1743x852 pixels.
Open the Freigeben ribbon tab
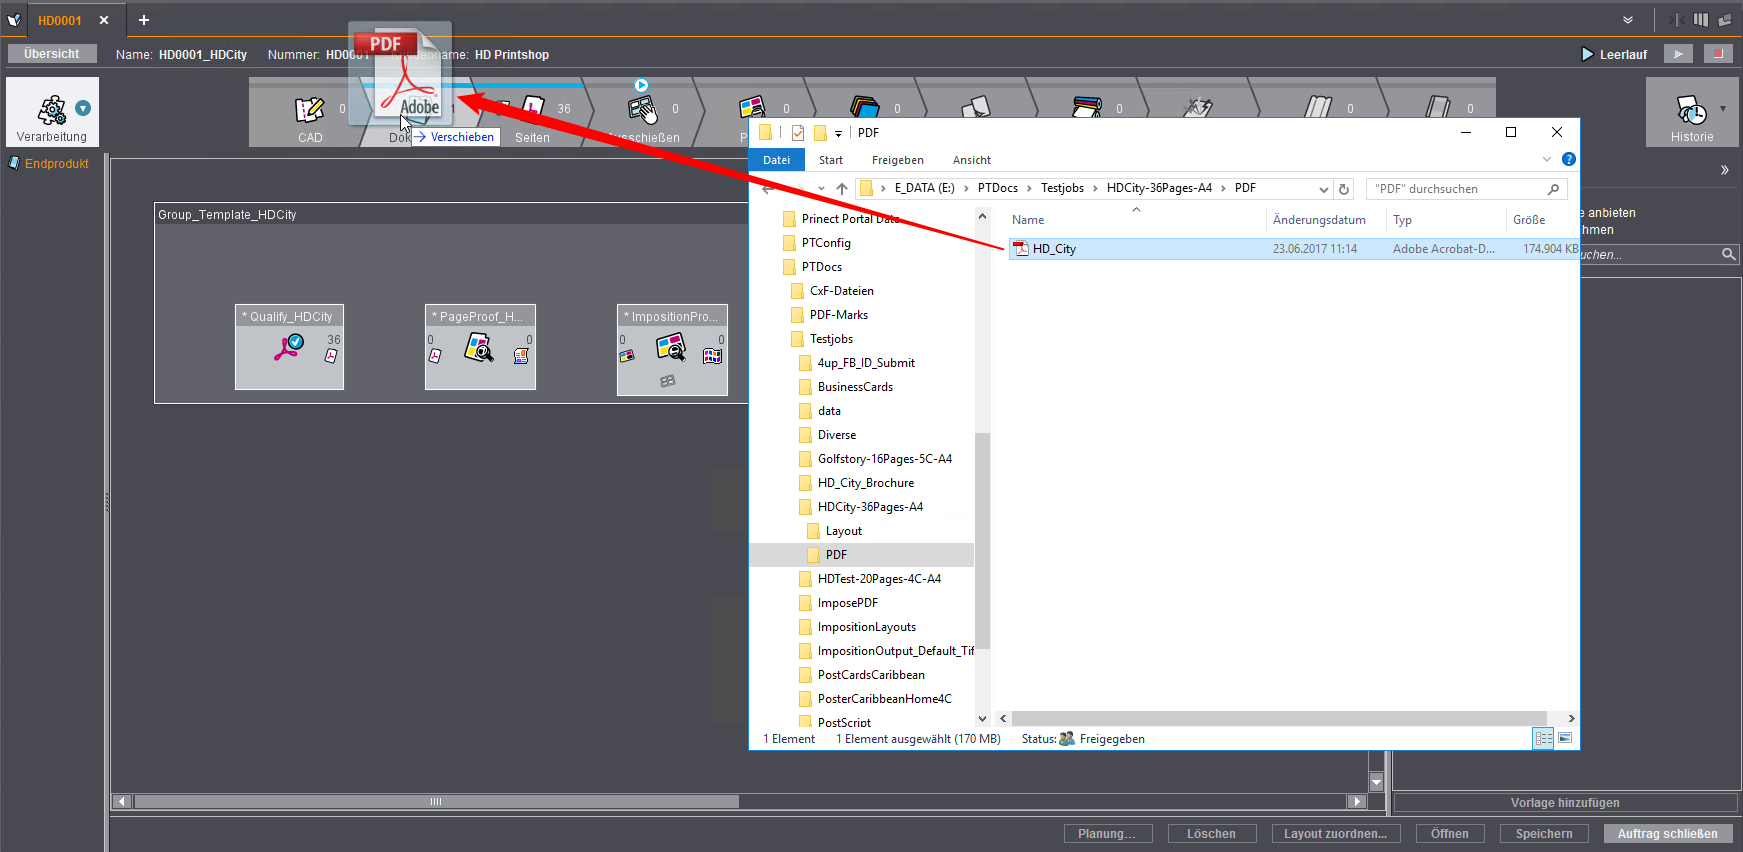pos(898,160)
